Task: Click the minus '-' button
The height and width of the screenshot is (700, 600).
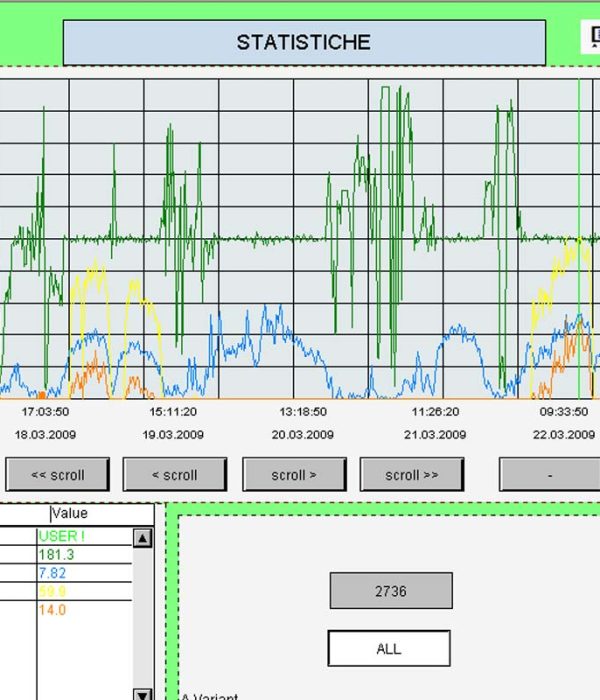Action: (x=550, y=475)
